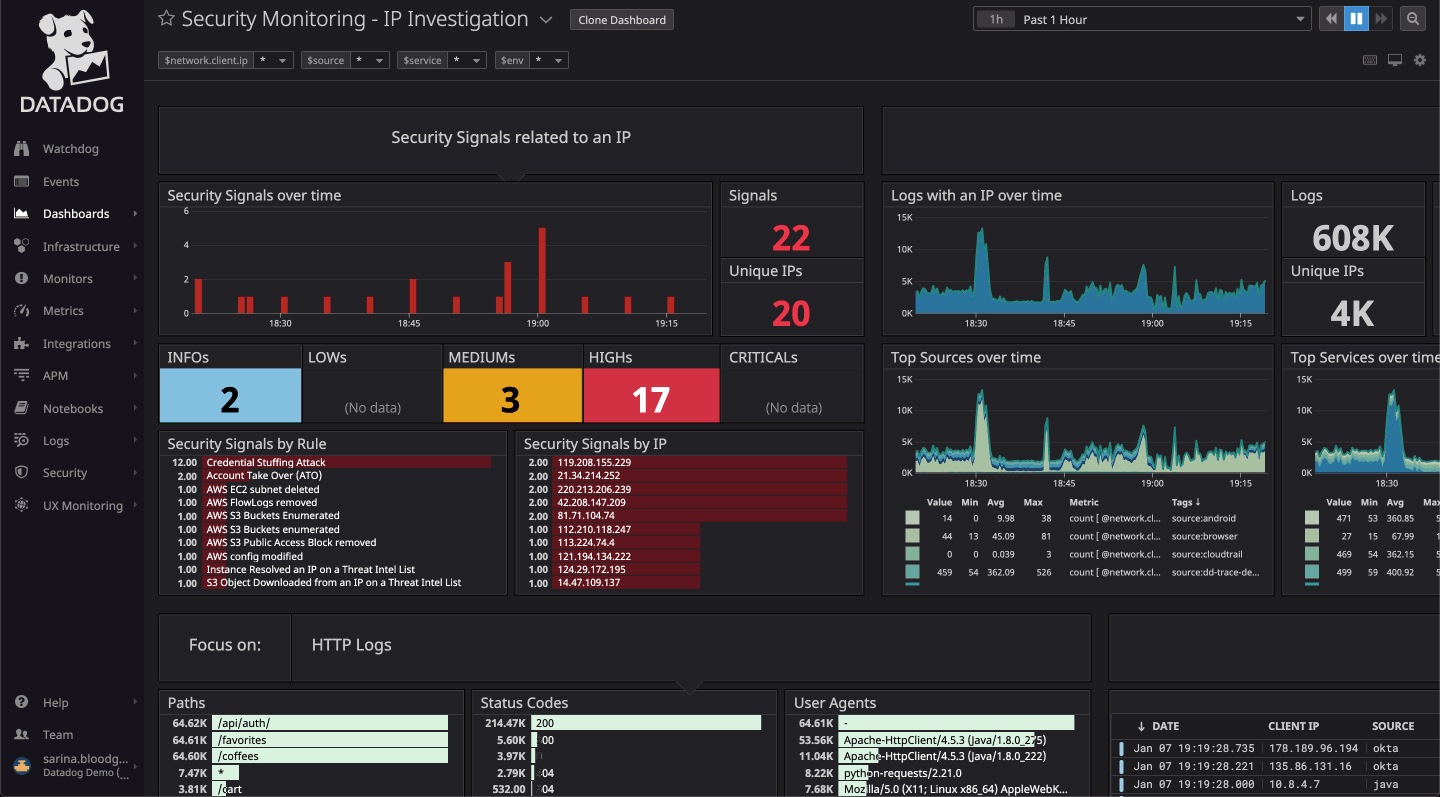Enable TV fullscreen mode
1440x797 pixels.
click(1394, 60)
